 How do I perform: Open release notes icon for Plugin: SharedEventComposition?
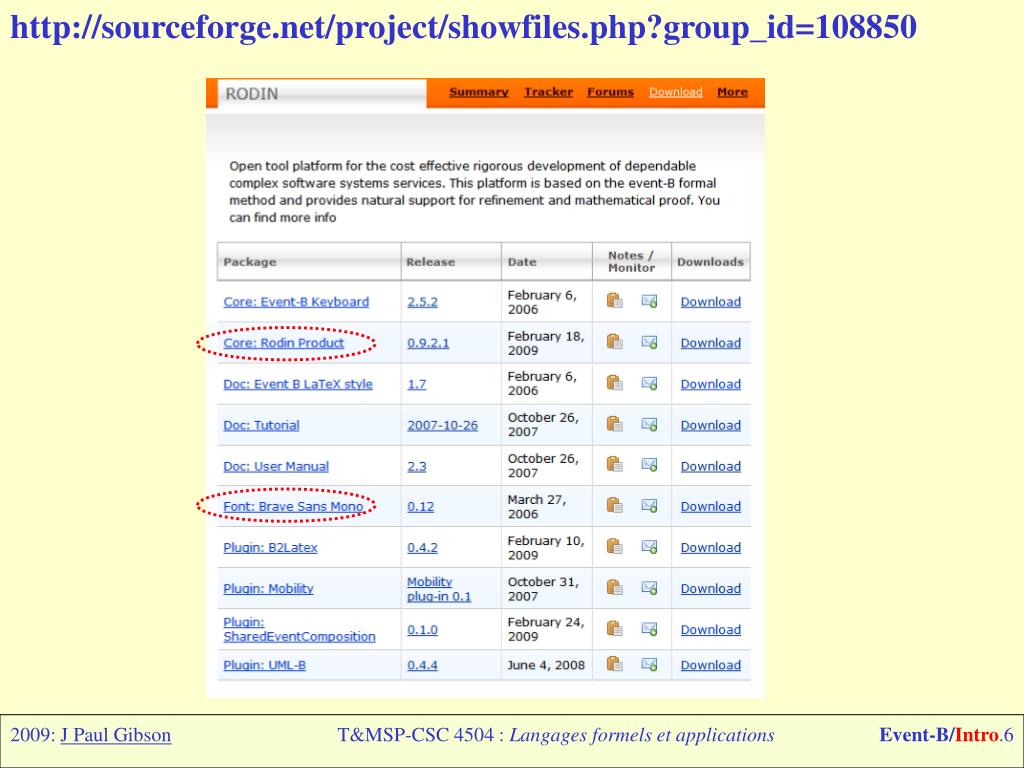point(615,629)
